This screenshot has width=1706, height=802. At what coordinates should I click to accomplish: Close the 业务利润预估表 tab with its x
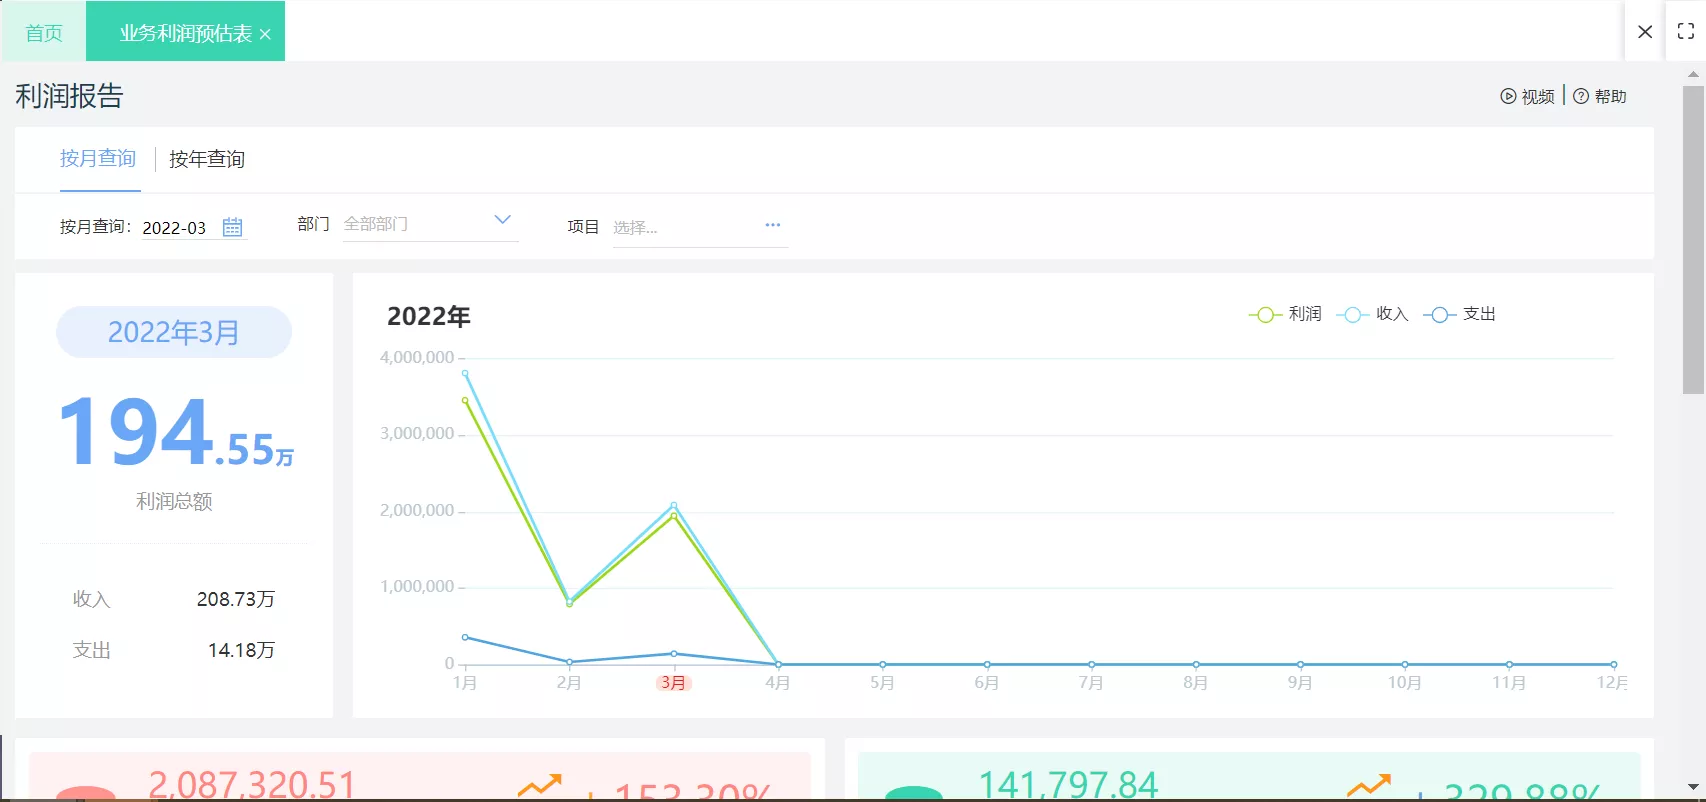pos(265,34)
